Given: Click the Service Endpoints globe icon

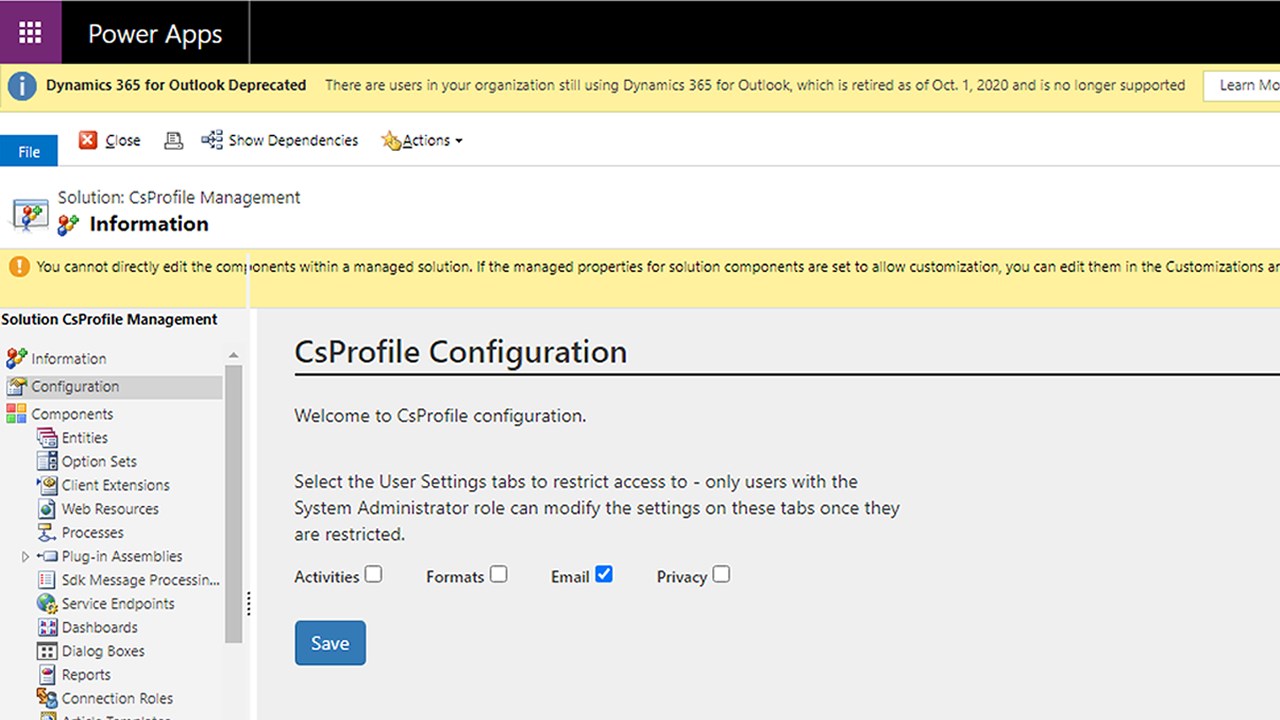Looking at the screenshot, I should tap(47, 604).
